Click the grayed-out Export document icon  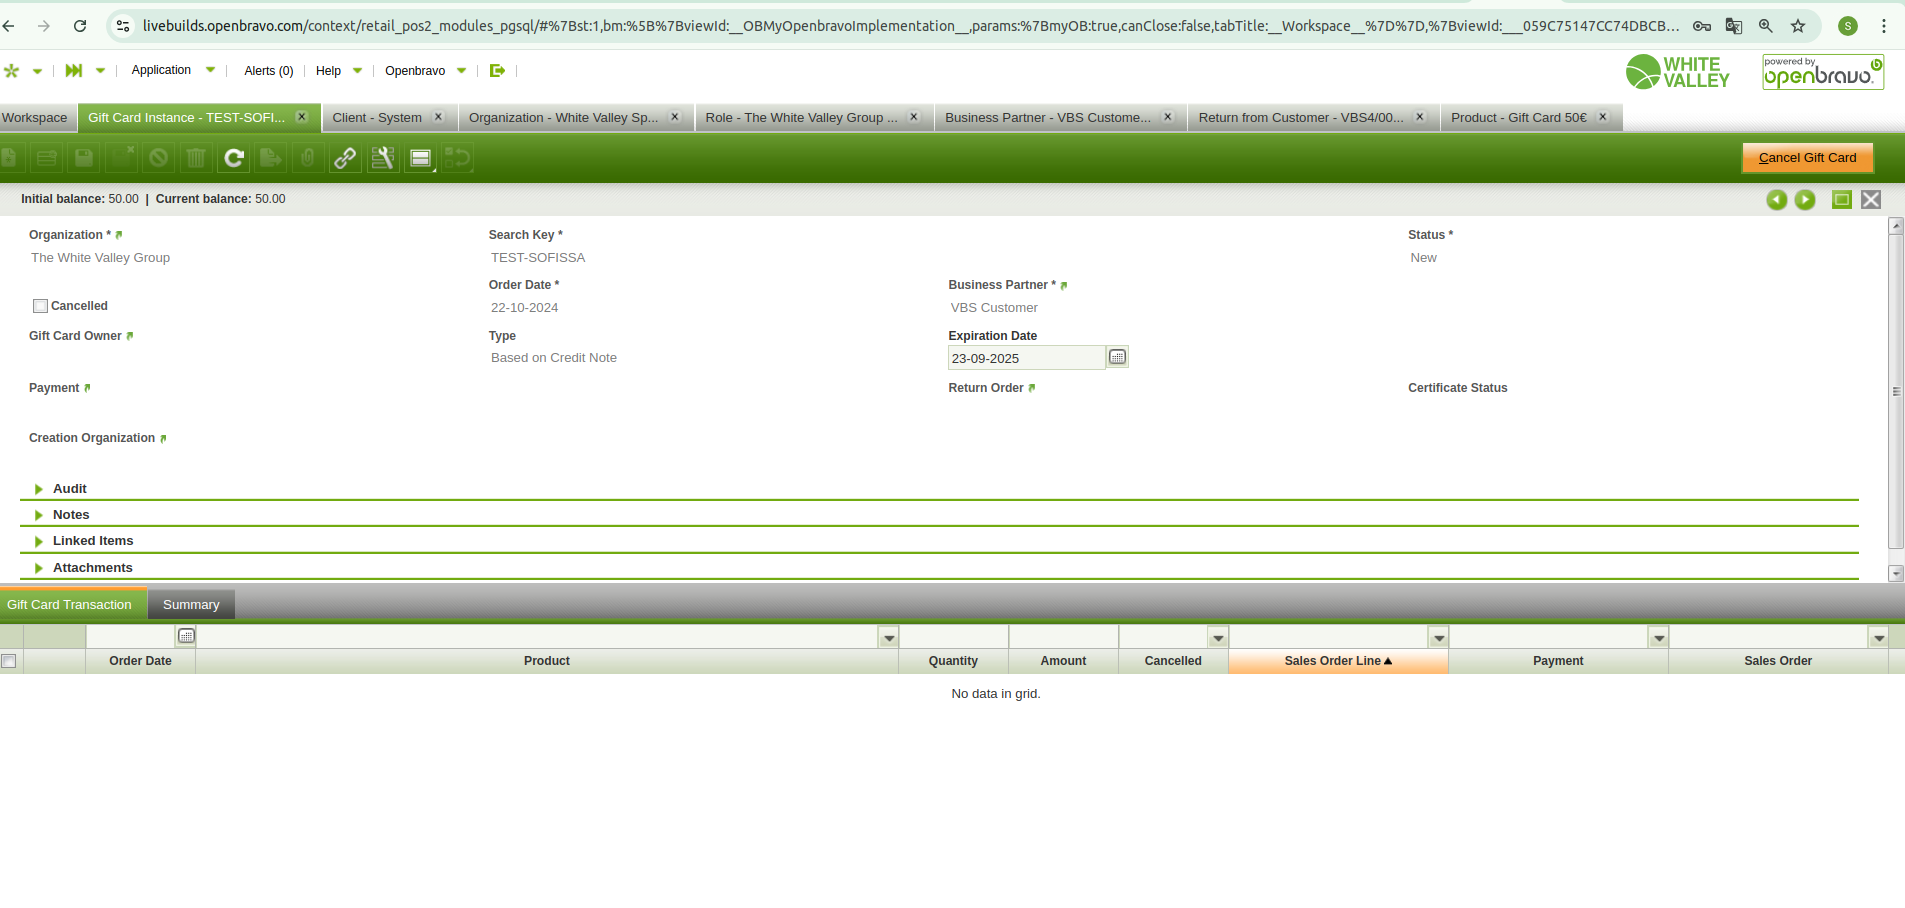click(270, 158)
